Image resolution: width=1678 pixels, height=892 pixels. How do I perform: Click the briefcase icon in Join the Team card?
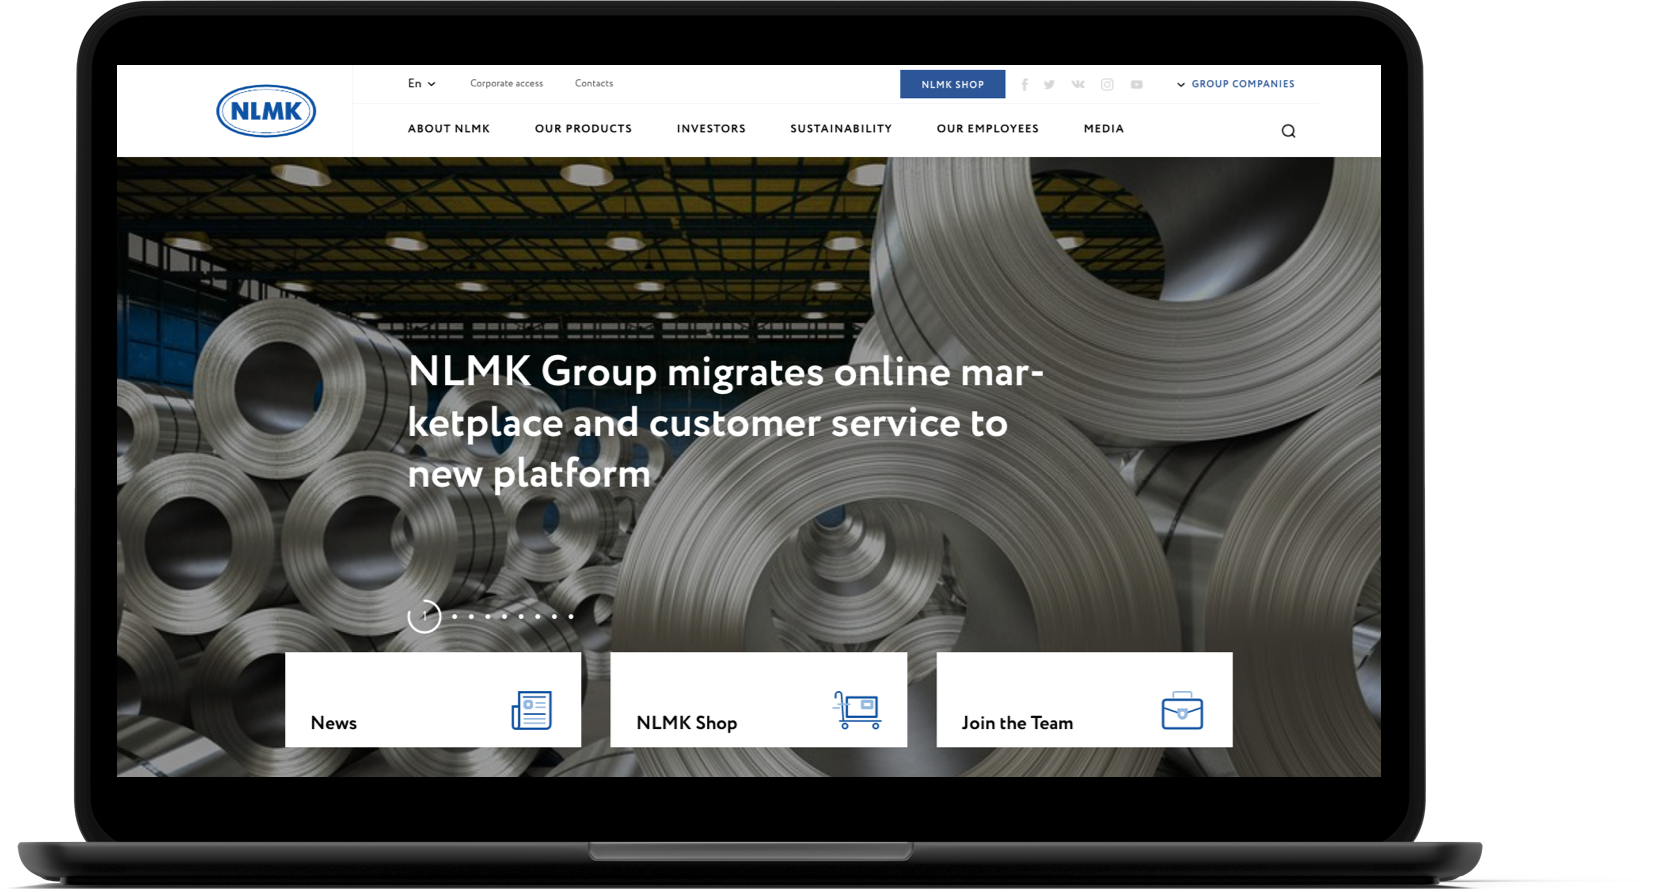point(1182,710)
